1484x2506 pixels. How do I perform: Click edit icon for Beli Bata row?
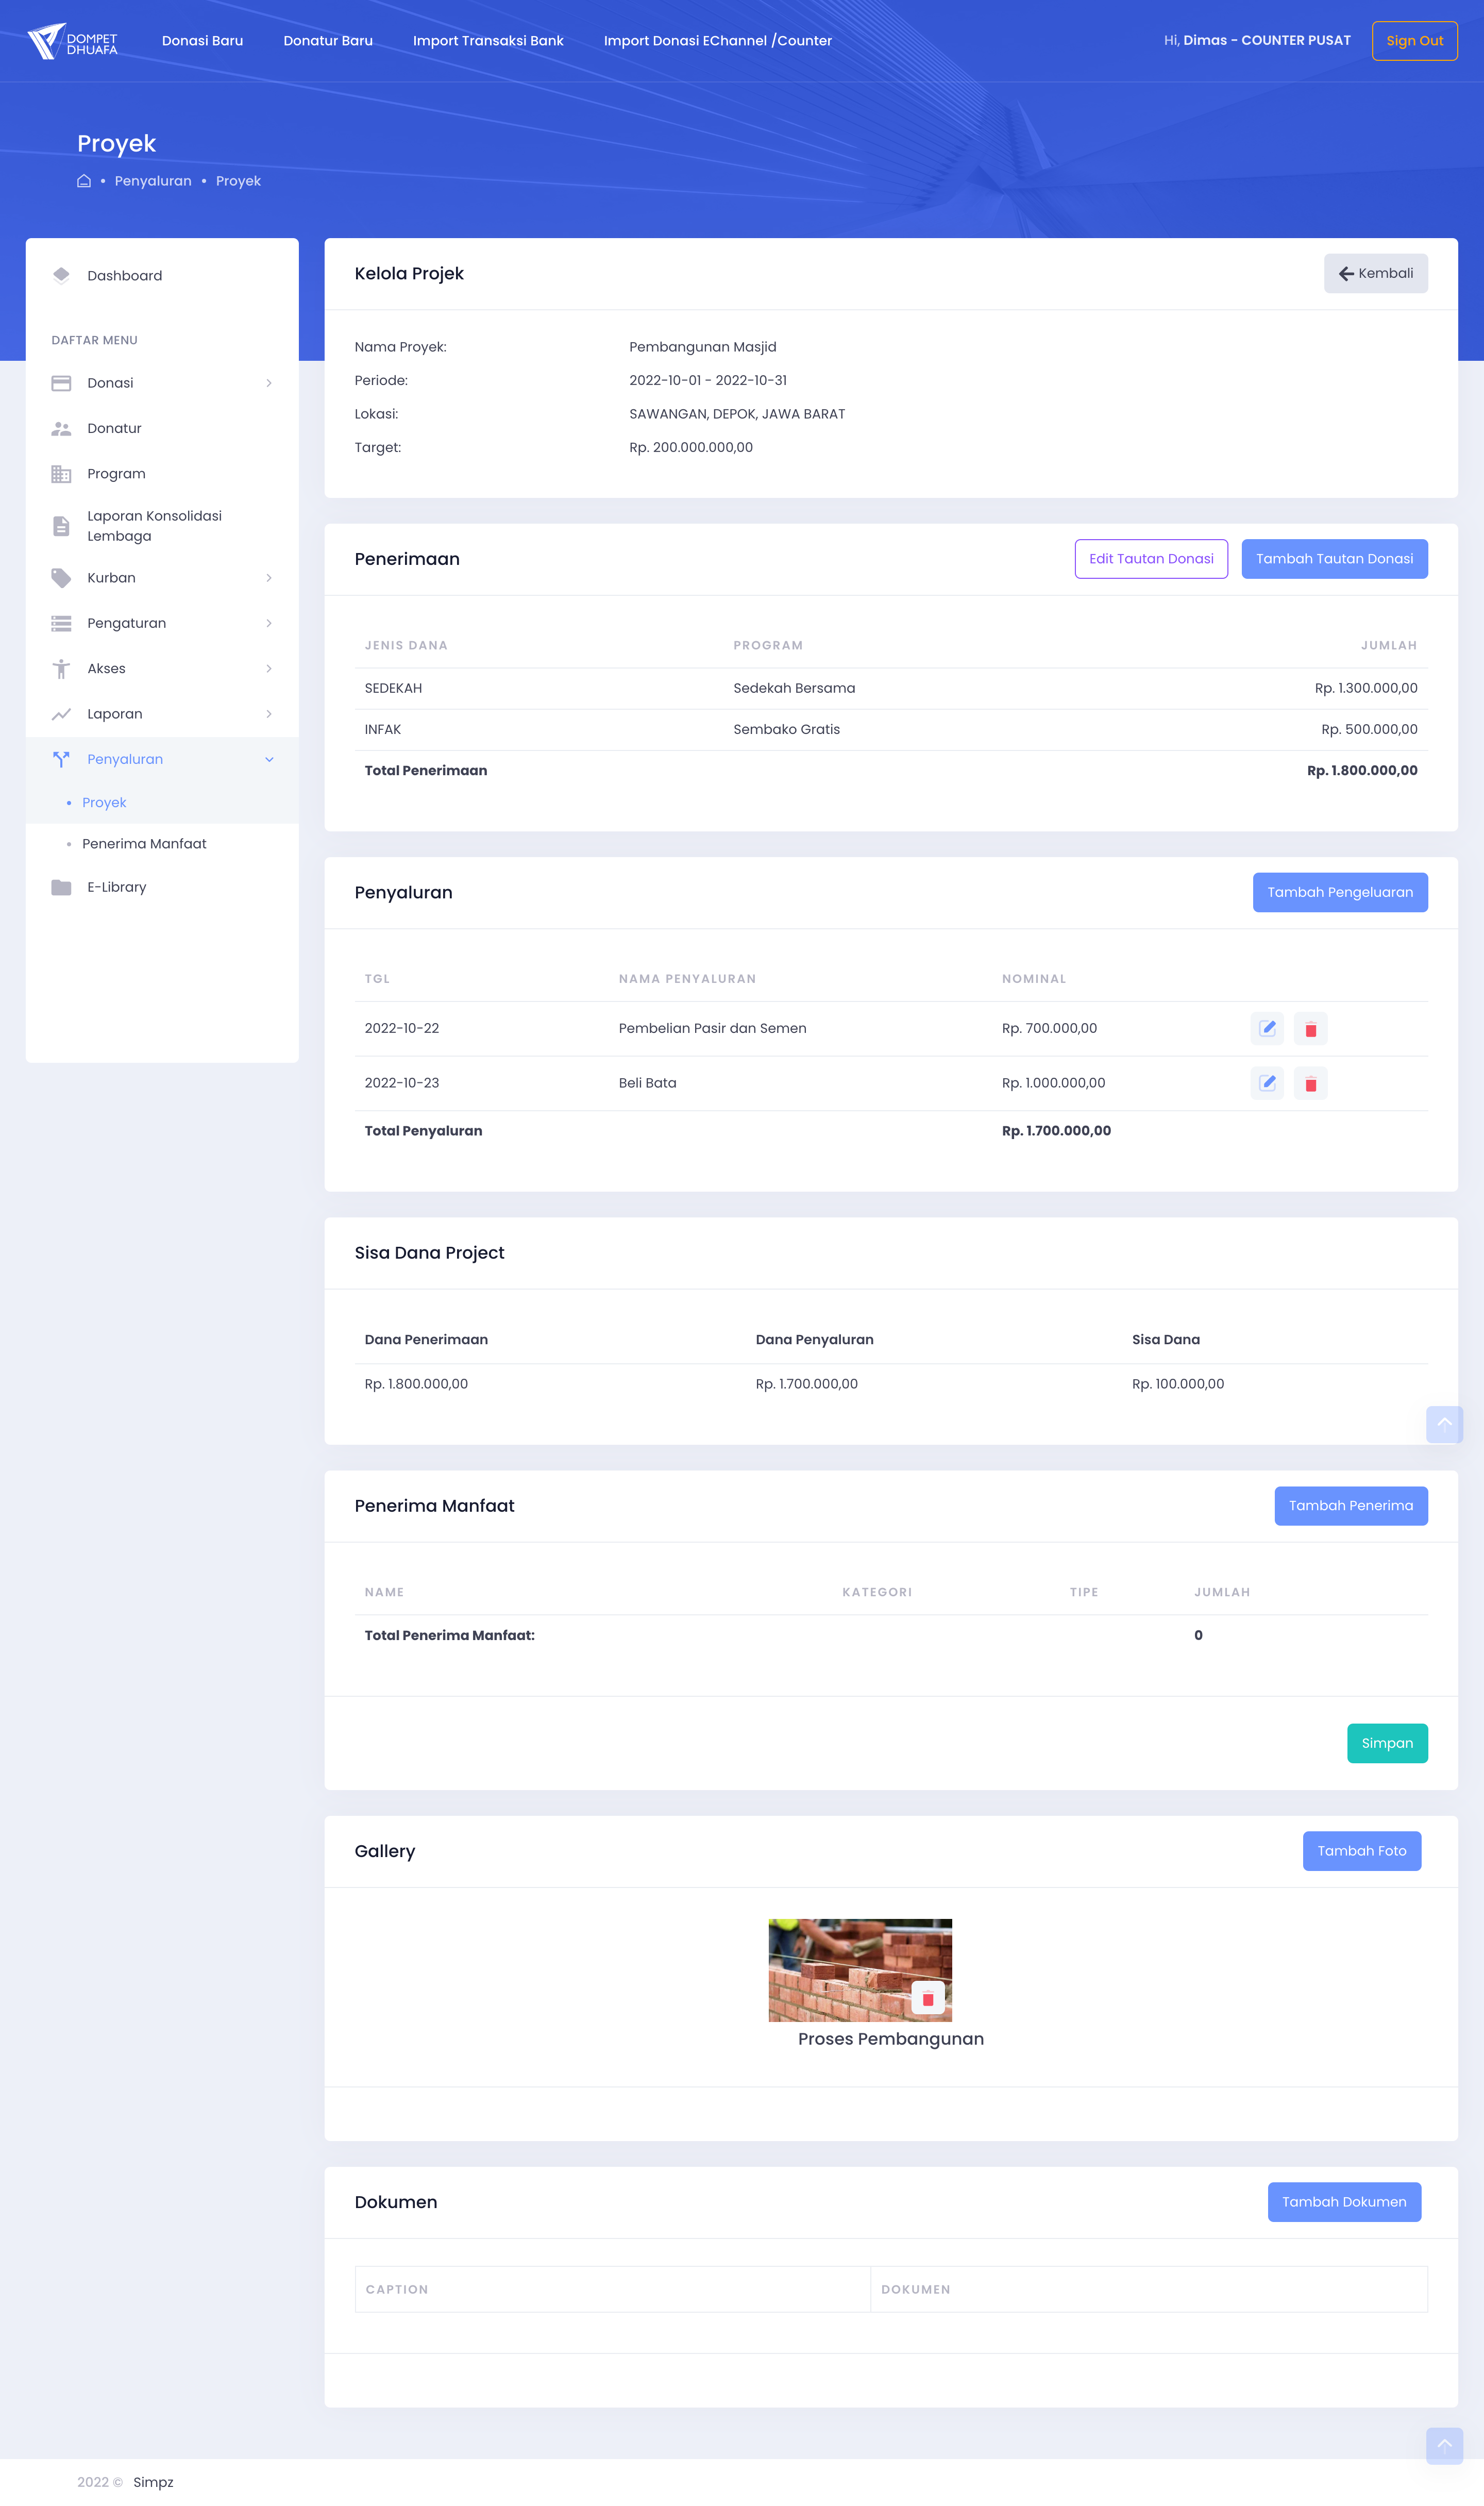[1267, 1083]
